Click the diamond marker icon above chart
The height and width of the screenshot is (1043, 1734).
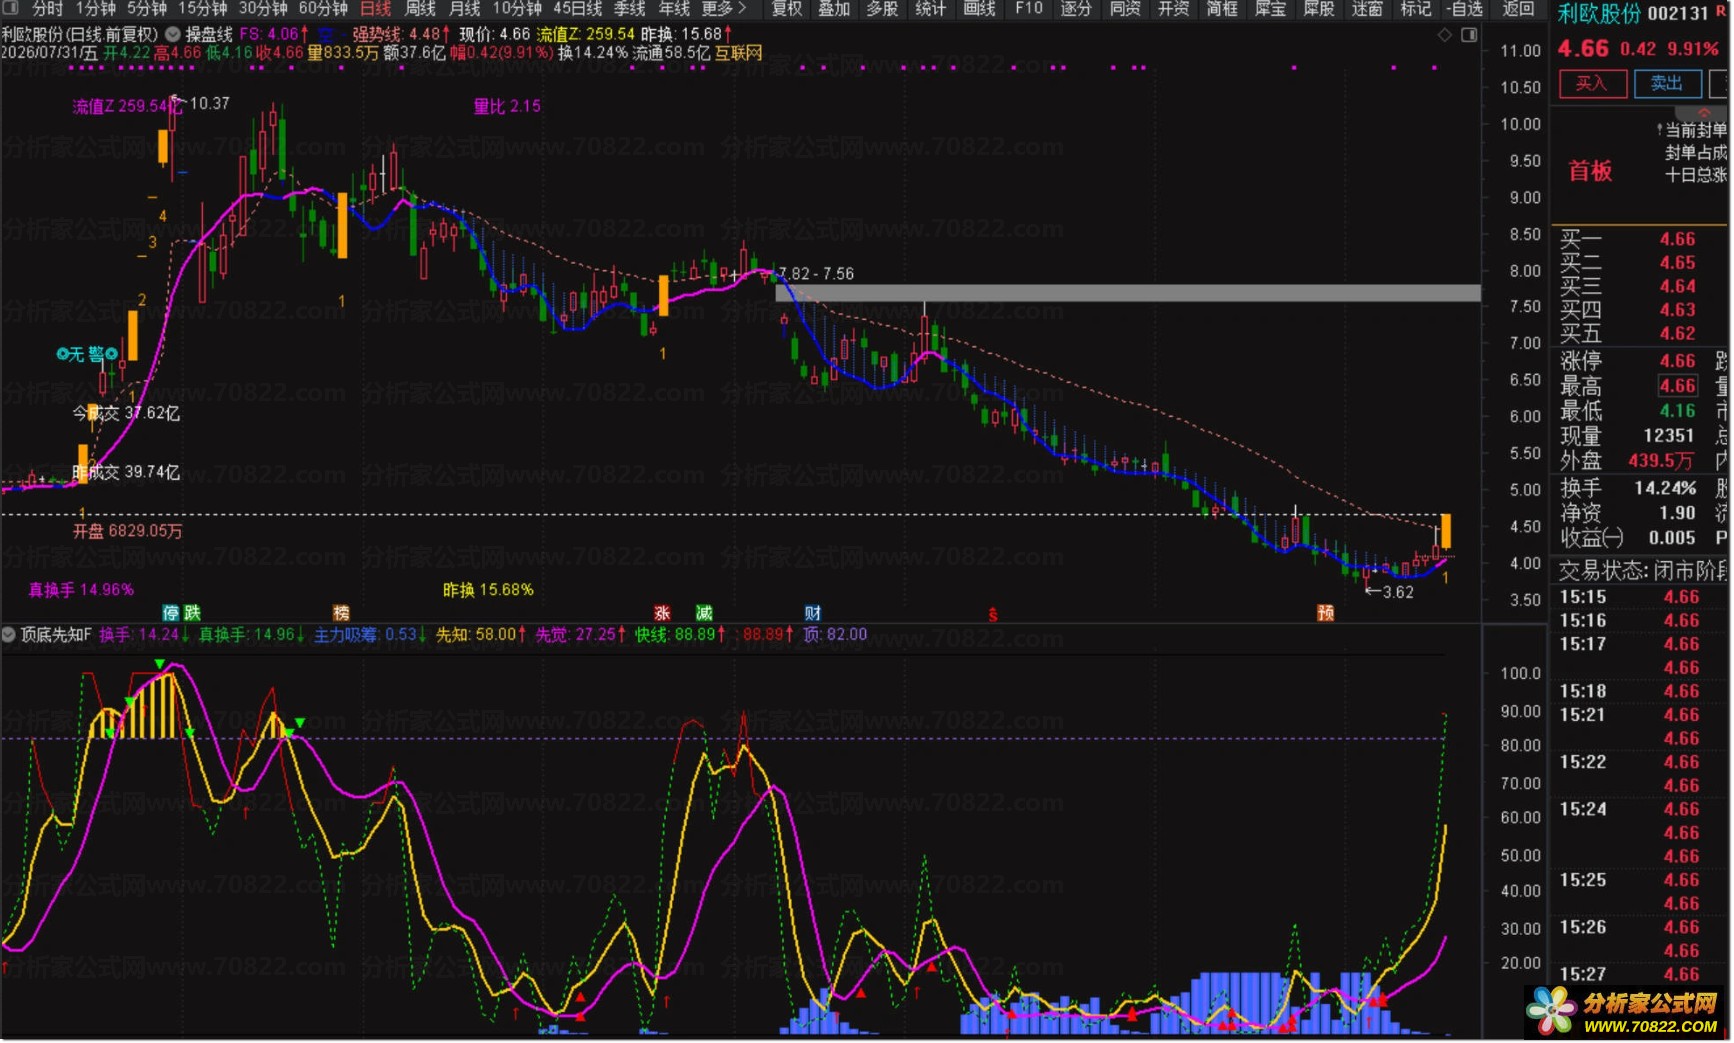tap(1445, 35)
